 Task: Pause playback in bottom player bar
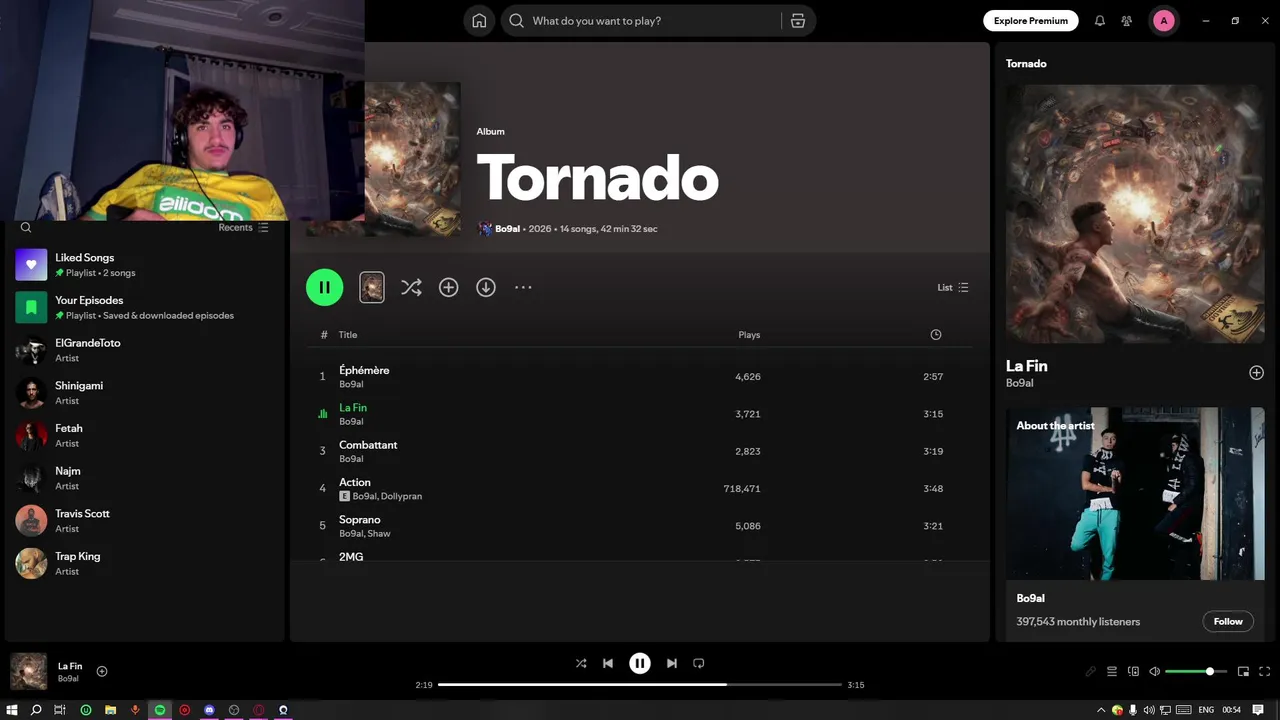point(640,663)
